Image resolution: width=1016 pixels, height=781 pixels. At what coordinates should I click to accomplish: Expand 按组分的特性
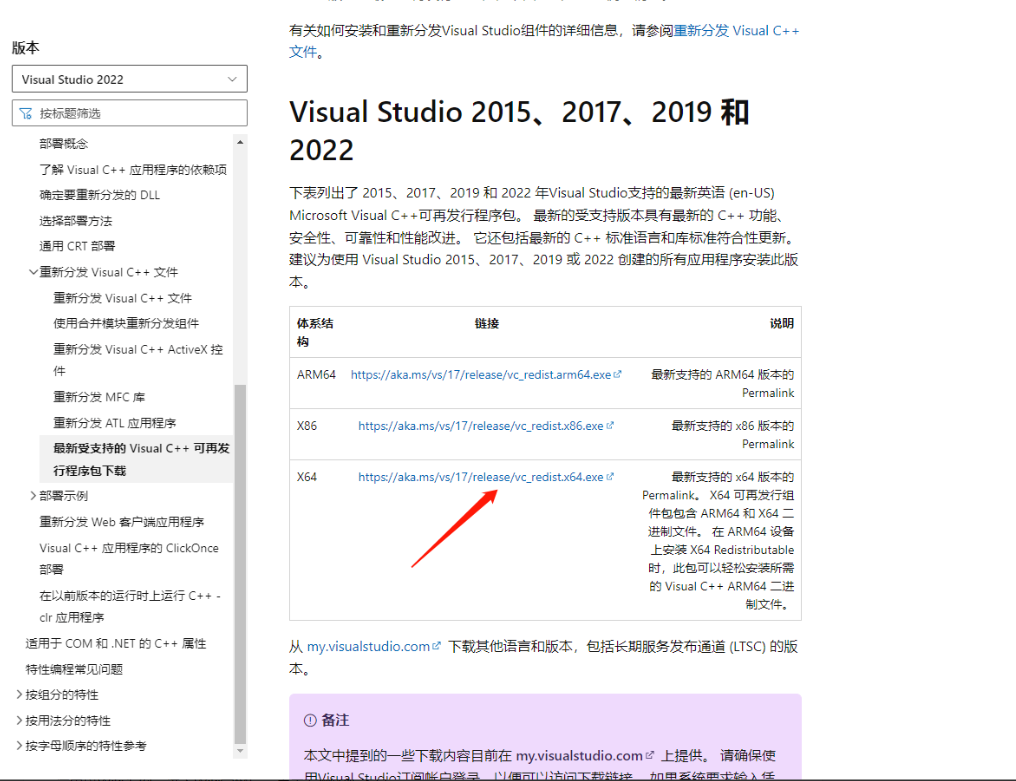tap(19, 695)
